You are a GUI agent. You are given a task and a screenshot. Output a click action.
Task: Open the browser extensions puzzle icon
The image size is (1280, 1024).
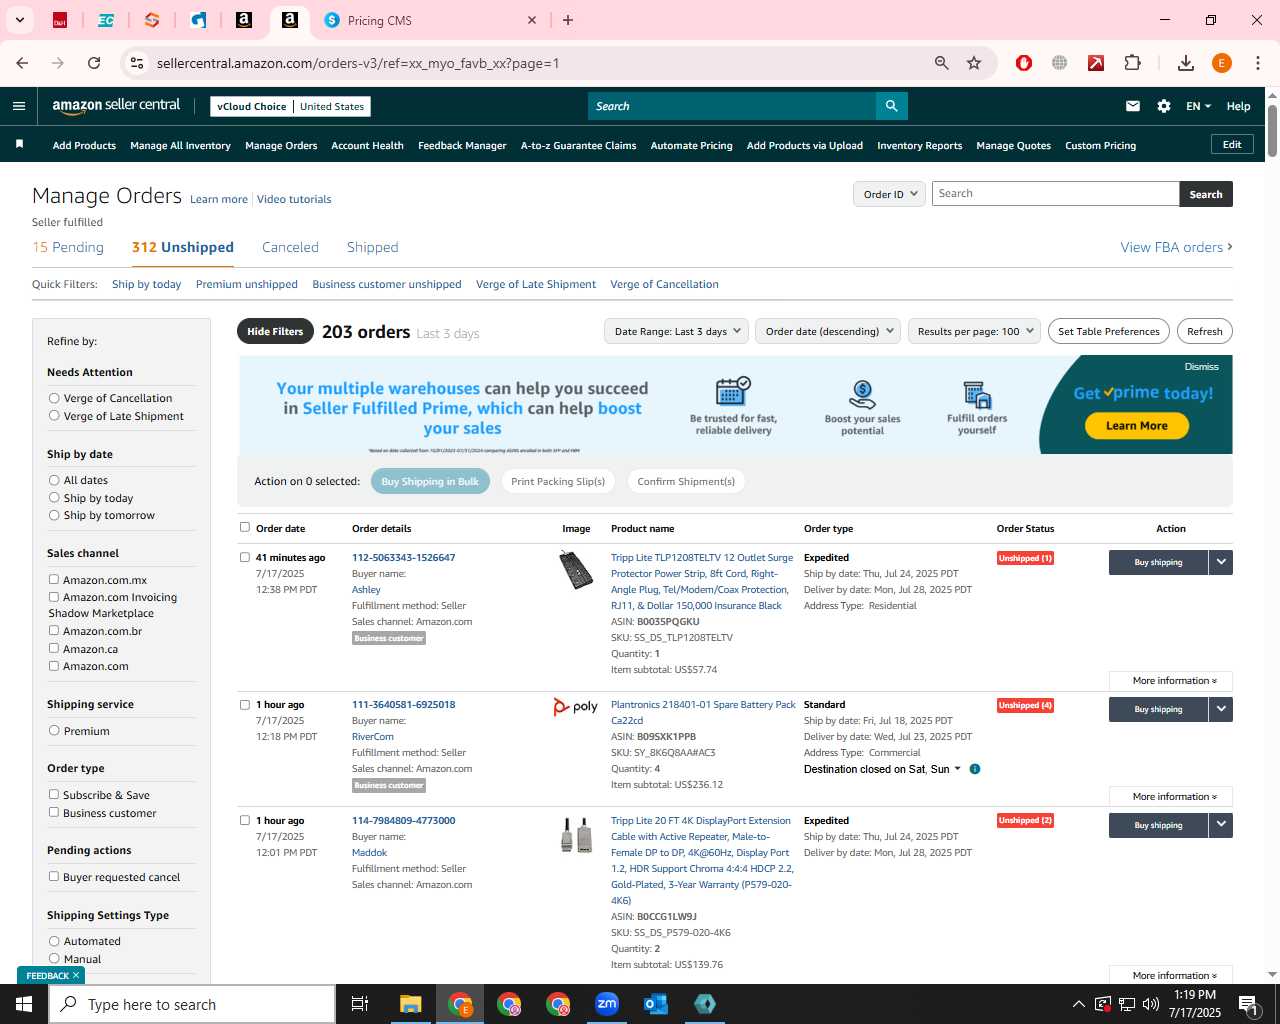click(x=1133, y=63)
